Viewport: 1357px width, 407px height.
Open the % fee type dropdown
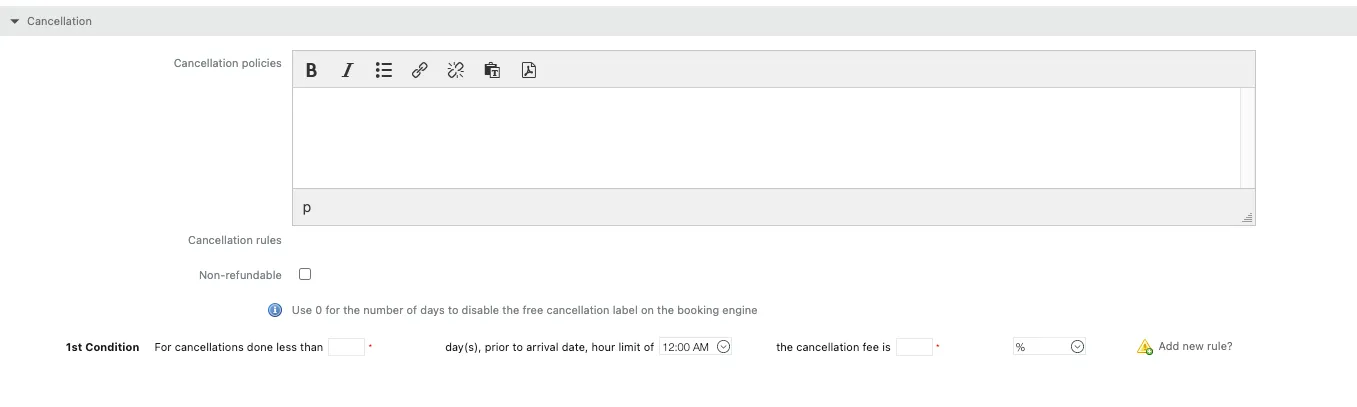tap(1049, 347)
